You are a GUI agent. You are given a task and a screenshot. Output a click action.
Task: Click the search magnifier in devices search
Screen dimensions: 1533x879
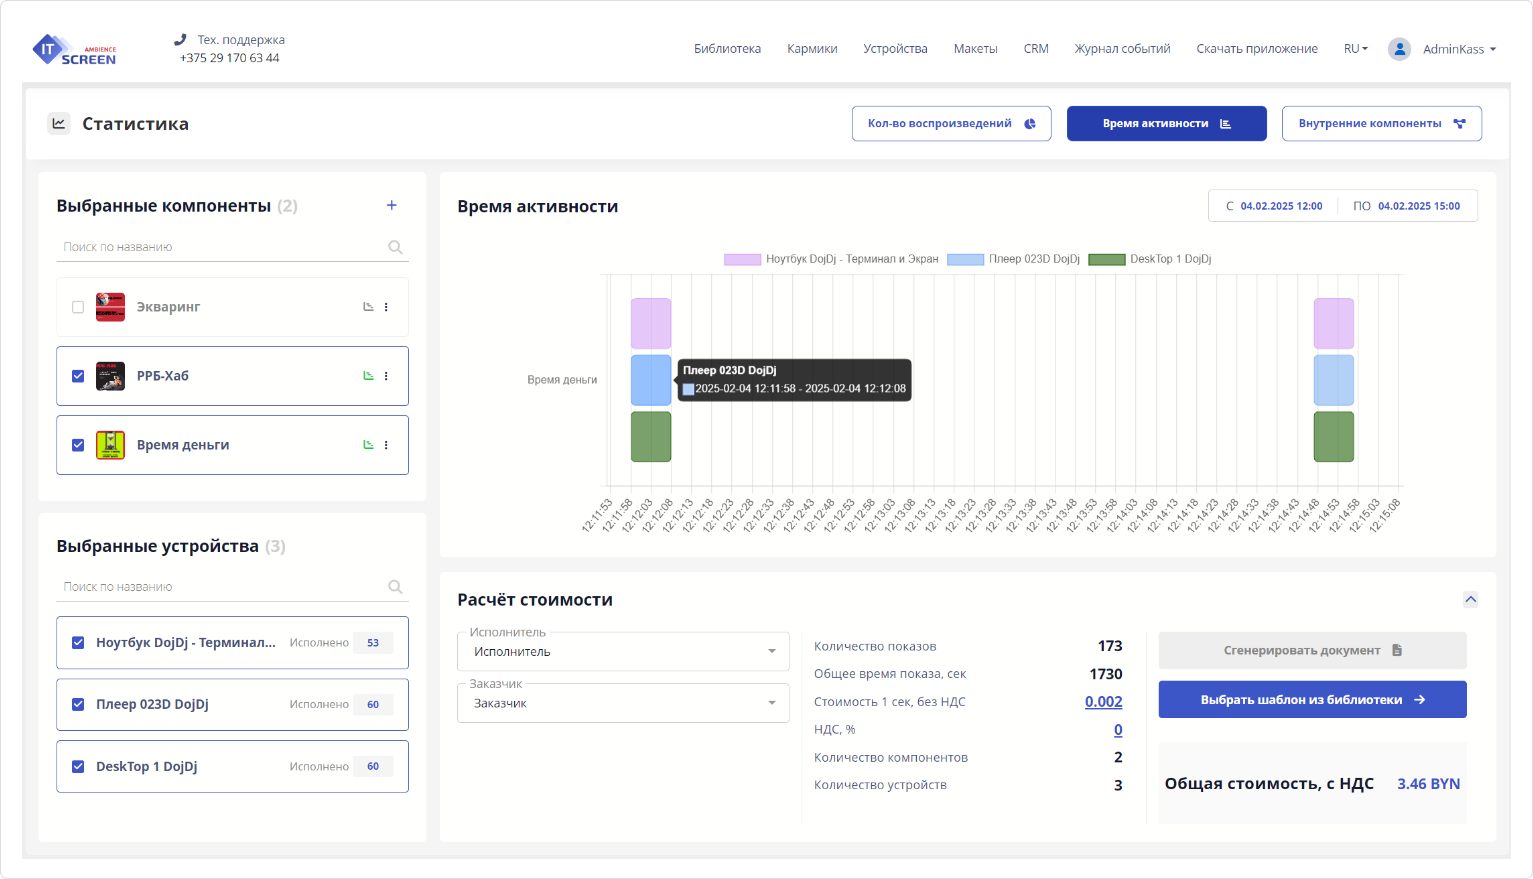pos(395,587)
